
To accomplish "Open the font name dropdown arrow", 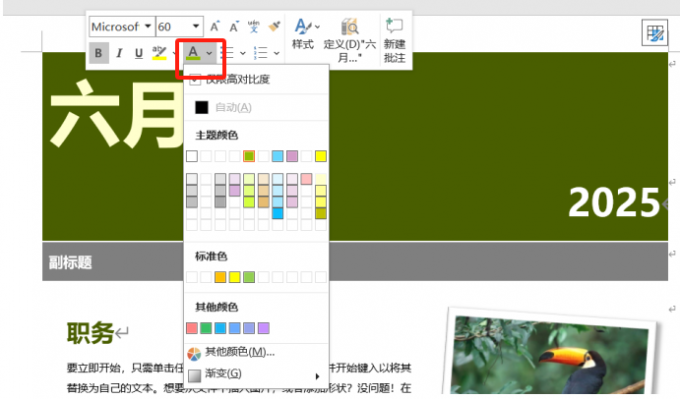I will (148, 26).
